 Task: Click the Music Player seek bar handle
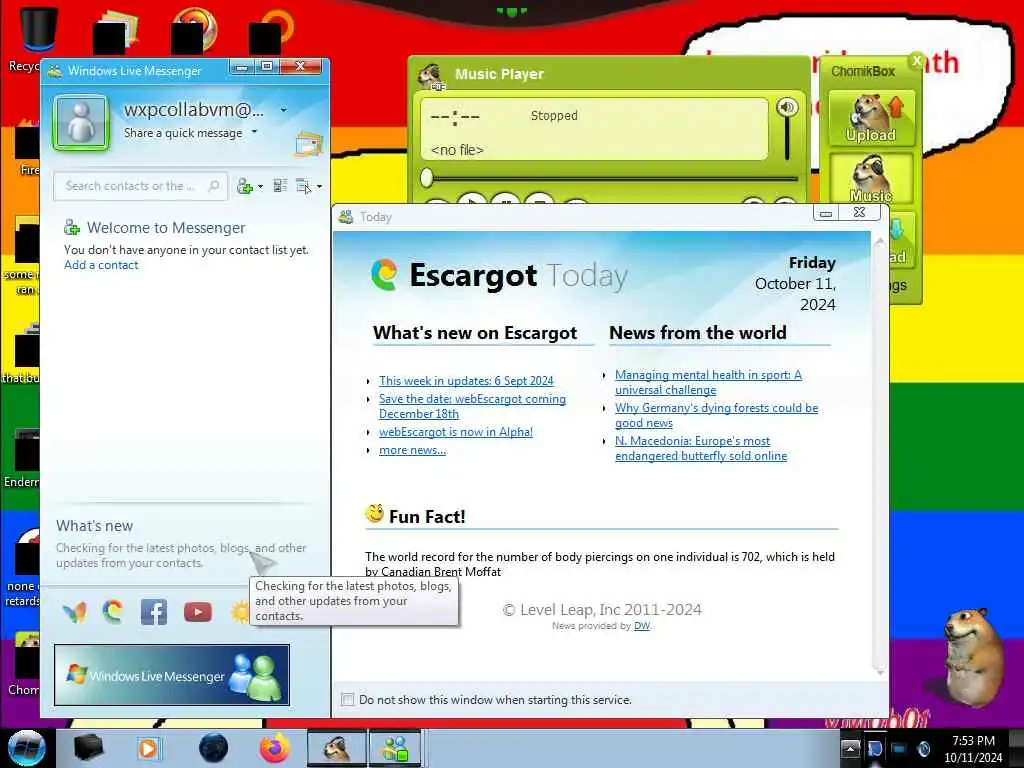426,178
